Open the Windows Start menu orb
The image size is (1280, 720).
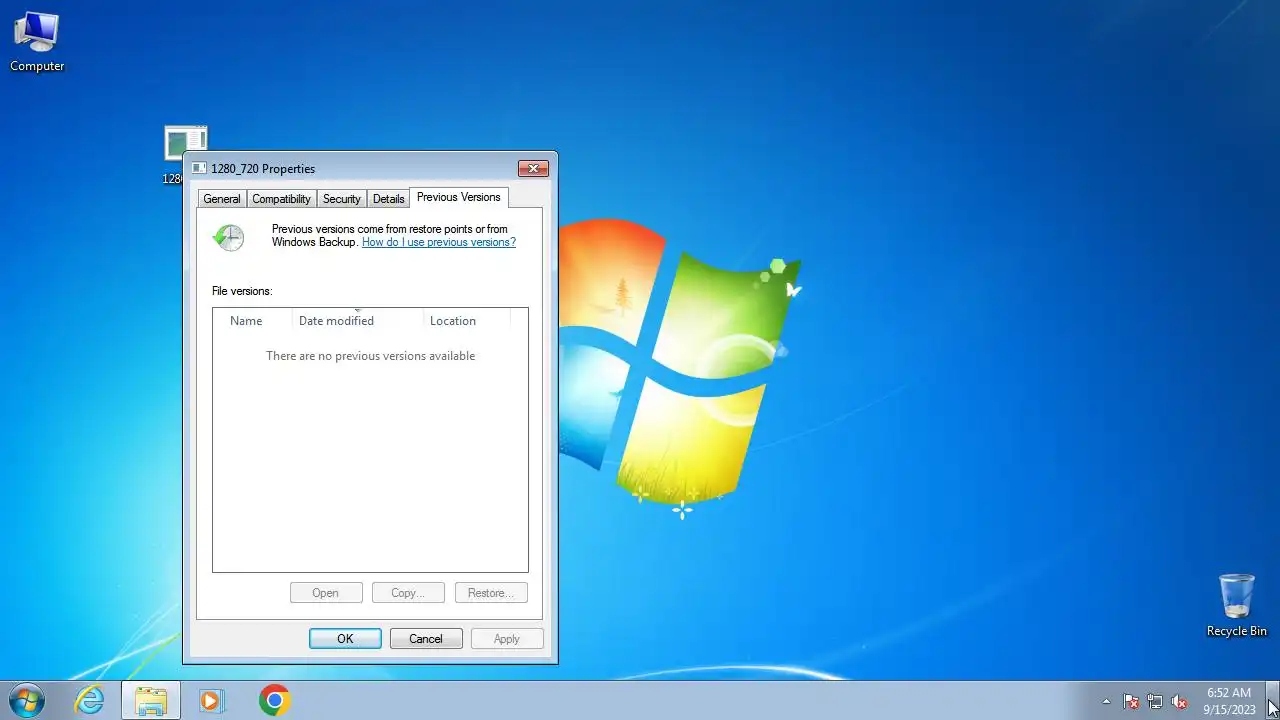27,700
